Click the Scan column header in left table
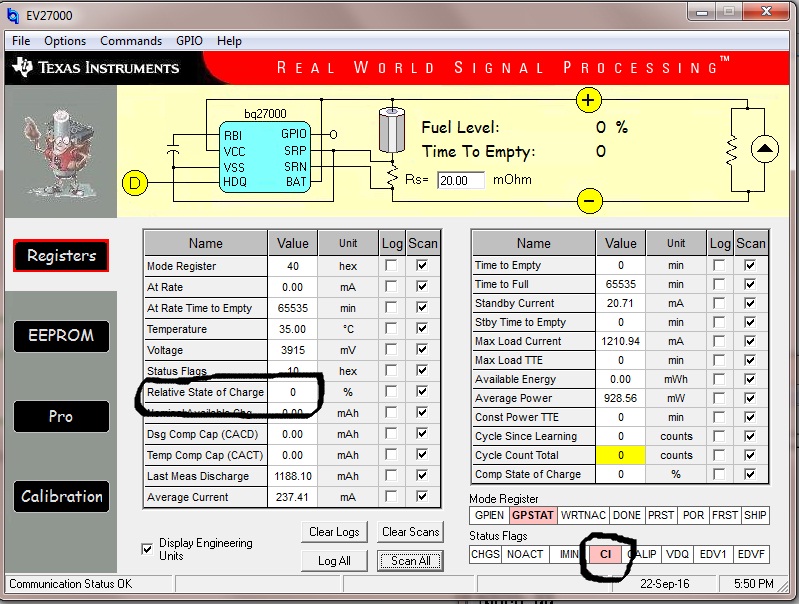 [423, 243]
